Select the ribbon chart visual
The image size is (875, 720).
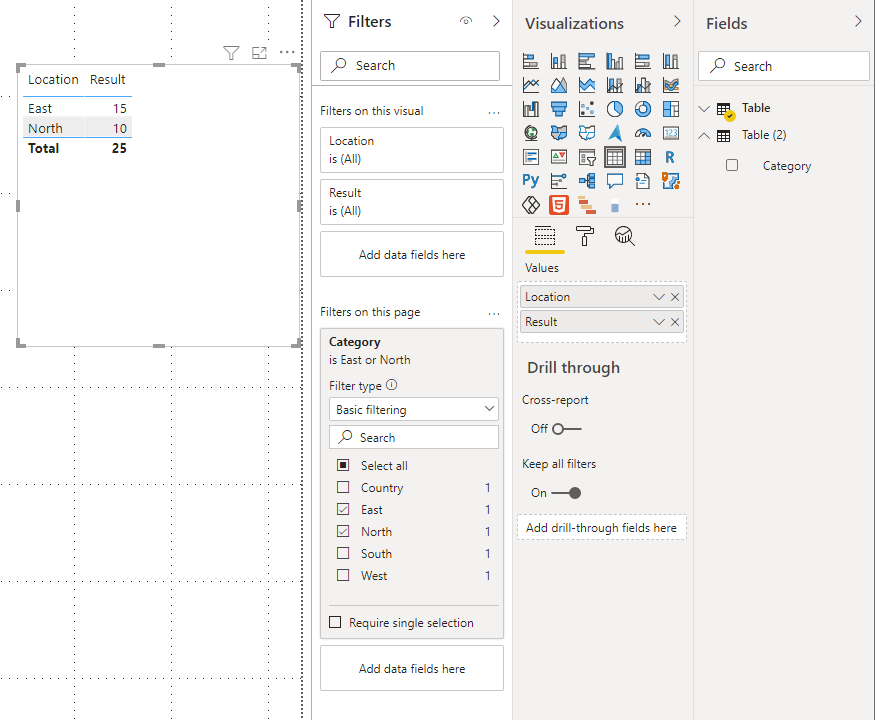click(x=671, y=85)
